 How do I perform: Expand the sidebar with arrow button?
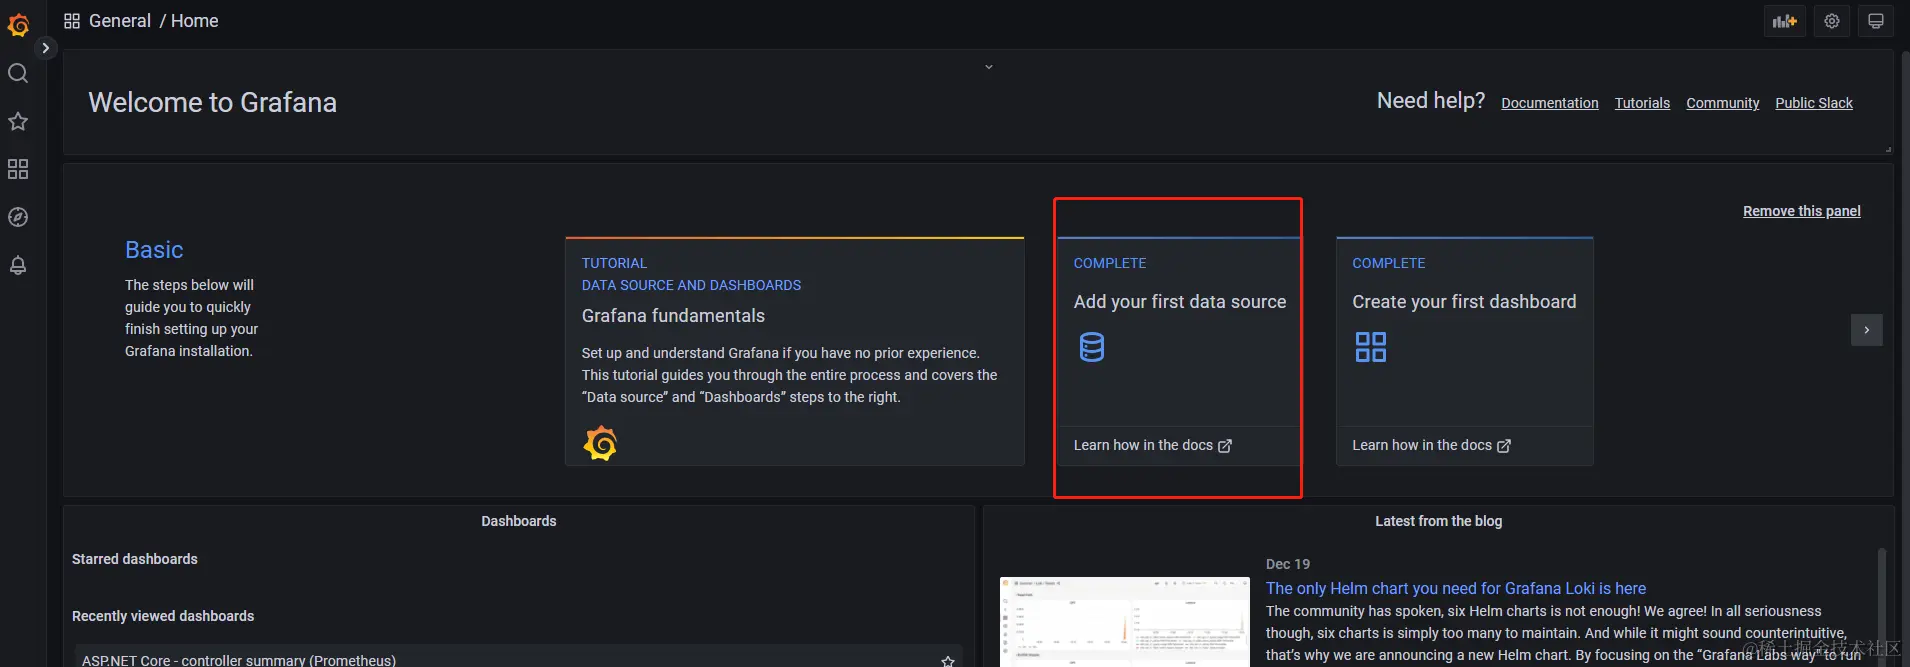click(45, 48)
